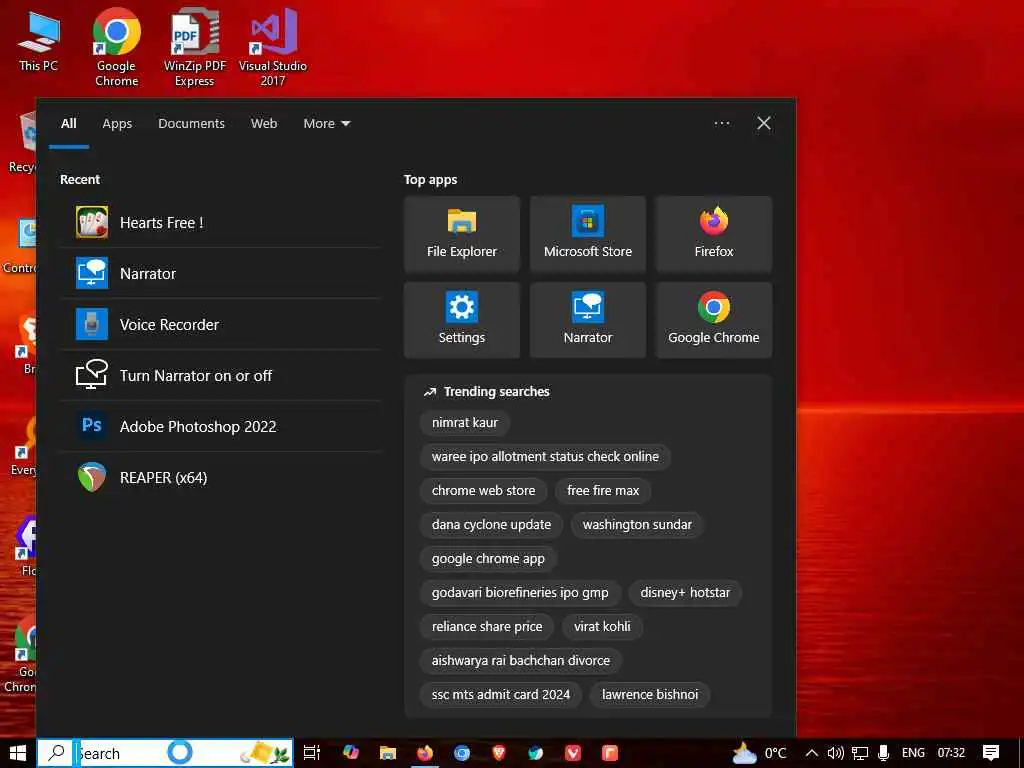Search waree ipo allotment status check online

point(545,456)
